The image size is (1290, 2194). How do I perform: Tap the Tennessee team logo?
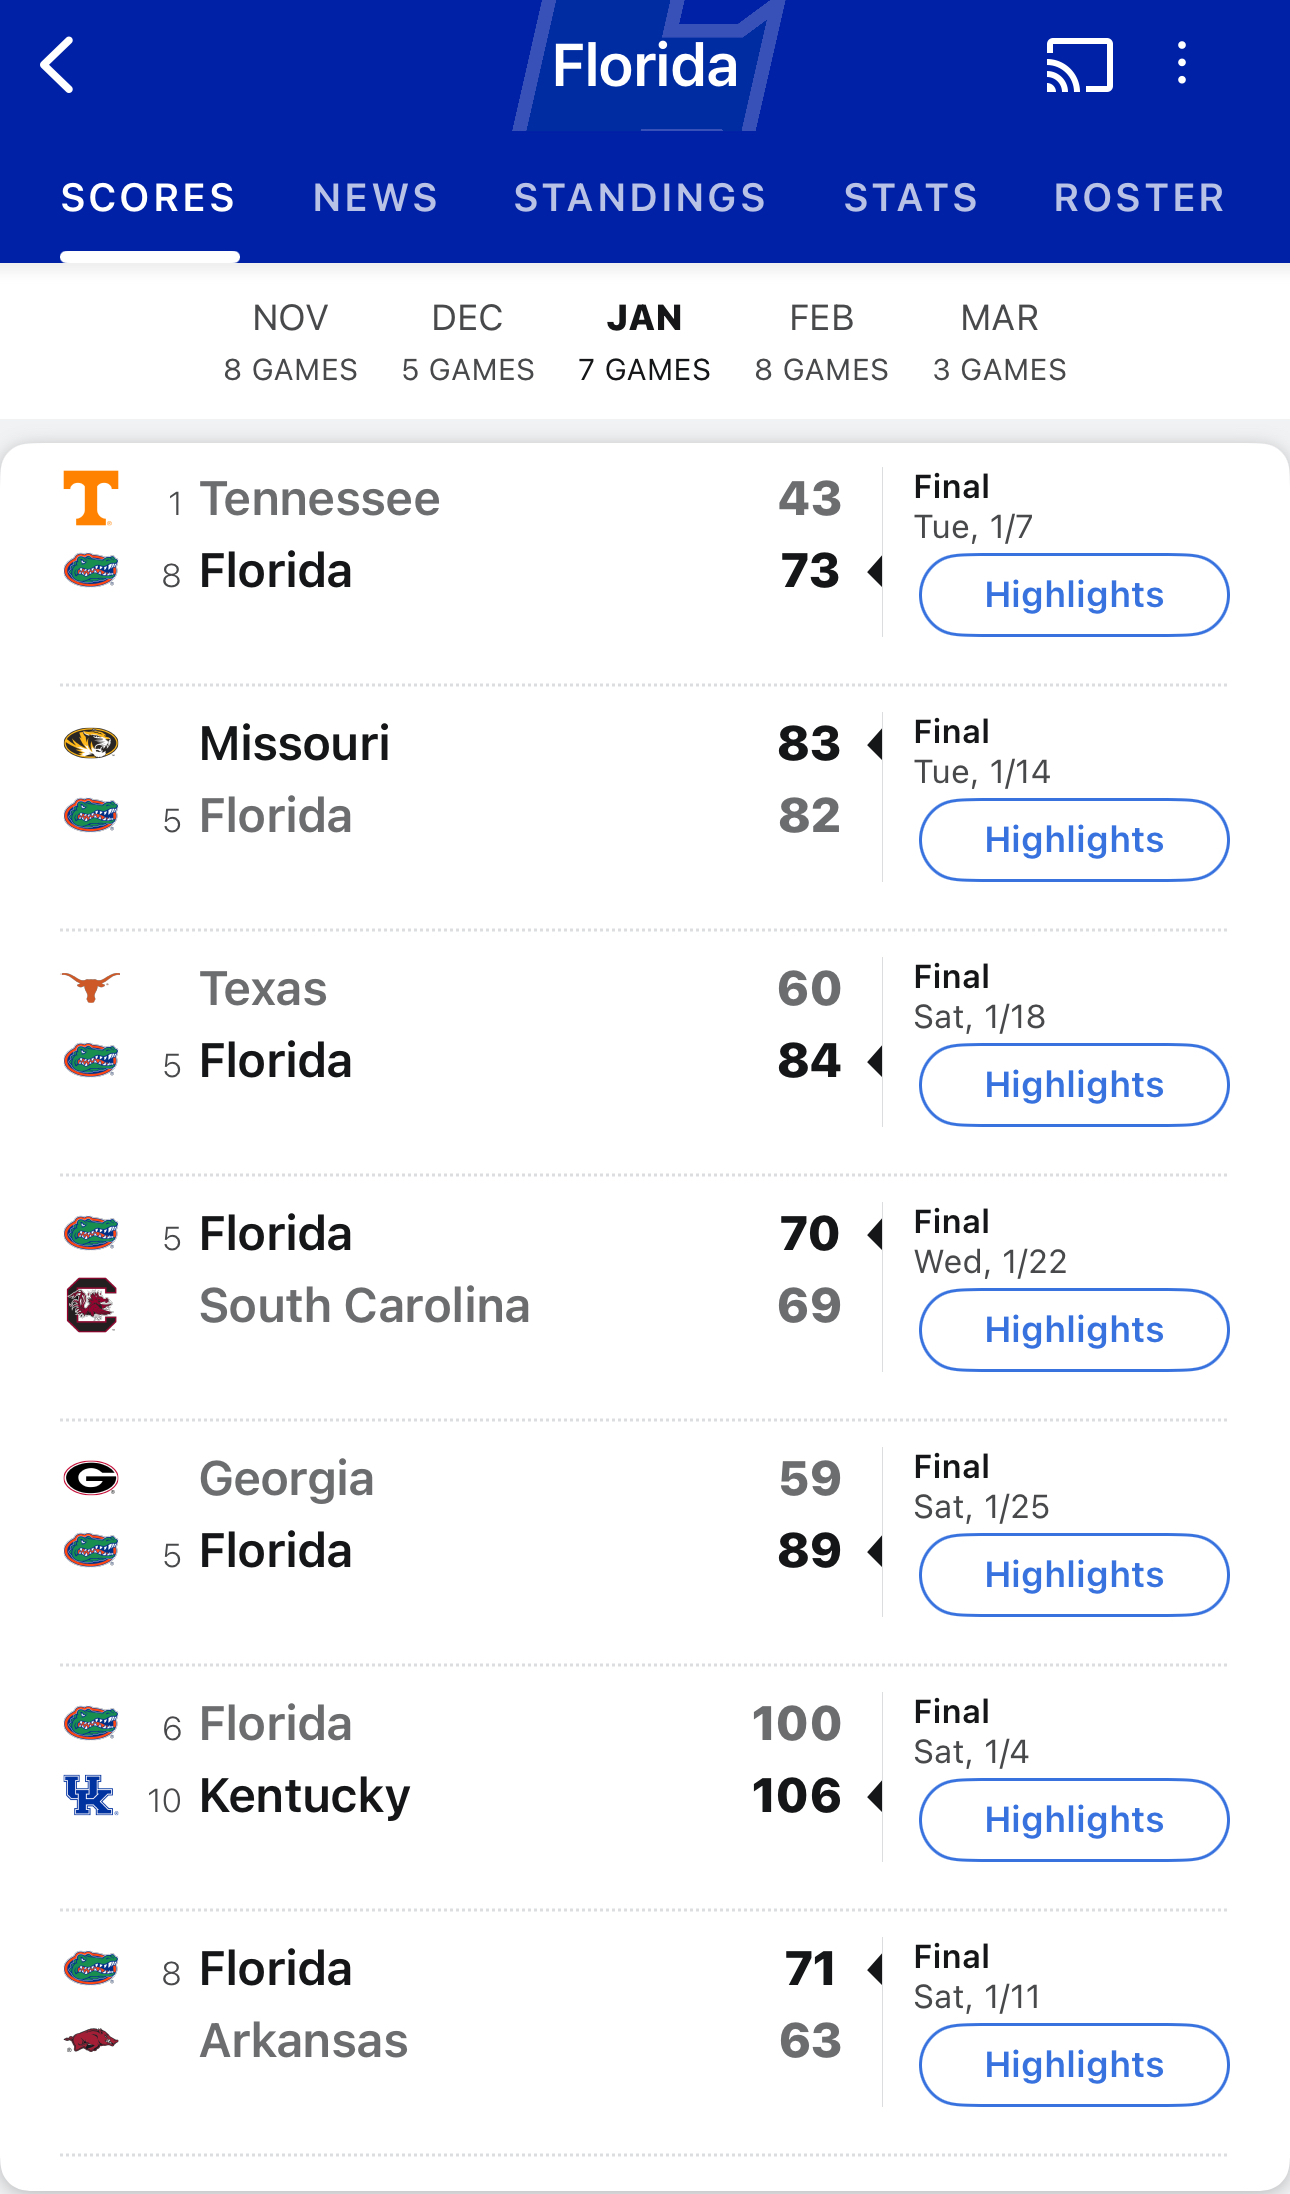(x=91, y=498)
